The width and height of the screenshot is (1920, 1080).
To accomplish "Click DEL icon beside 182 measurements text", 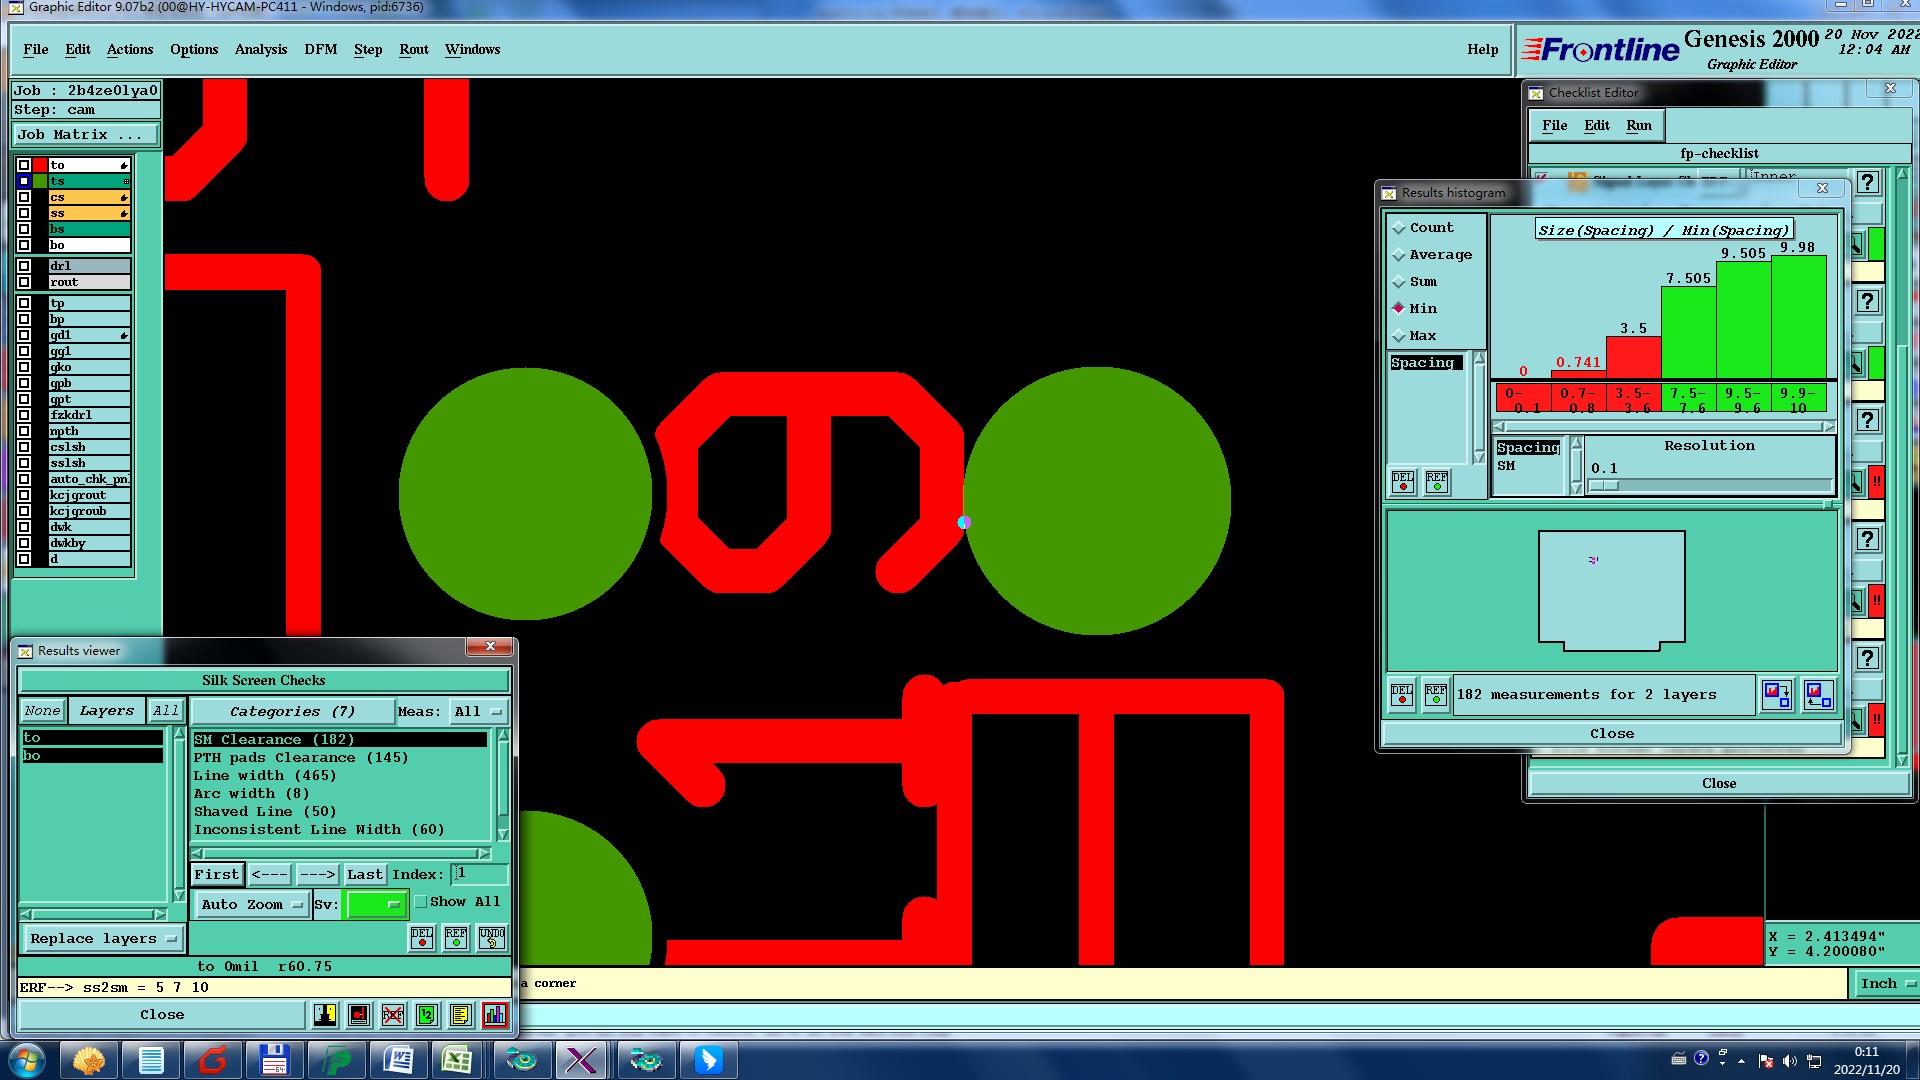I will pos(1402,694).
